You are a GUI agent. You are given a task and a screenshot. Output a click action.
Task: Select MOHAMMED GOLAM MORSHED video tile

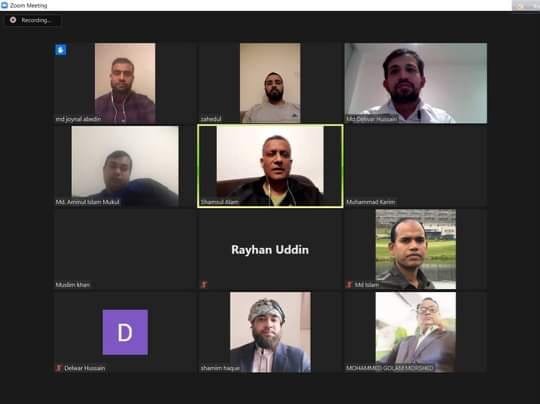click(416, 332)
